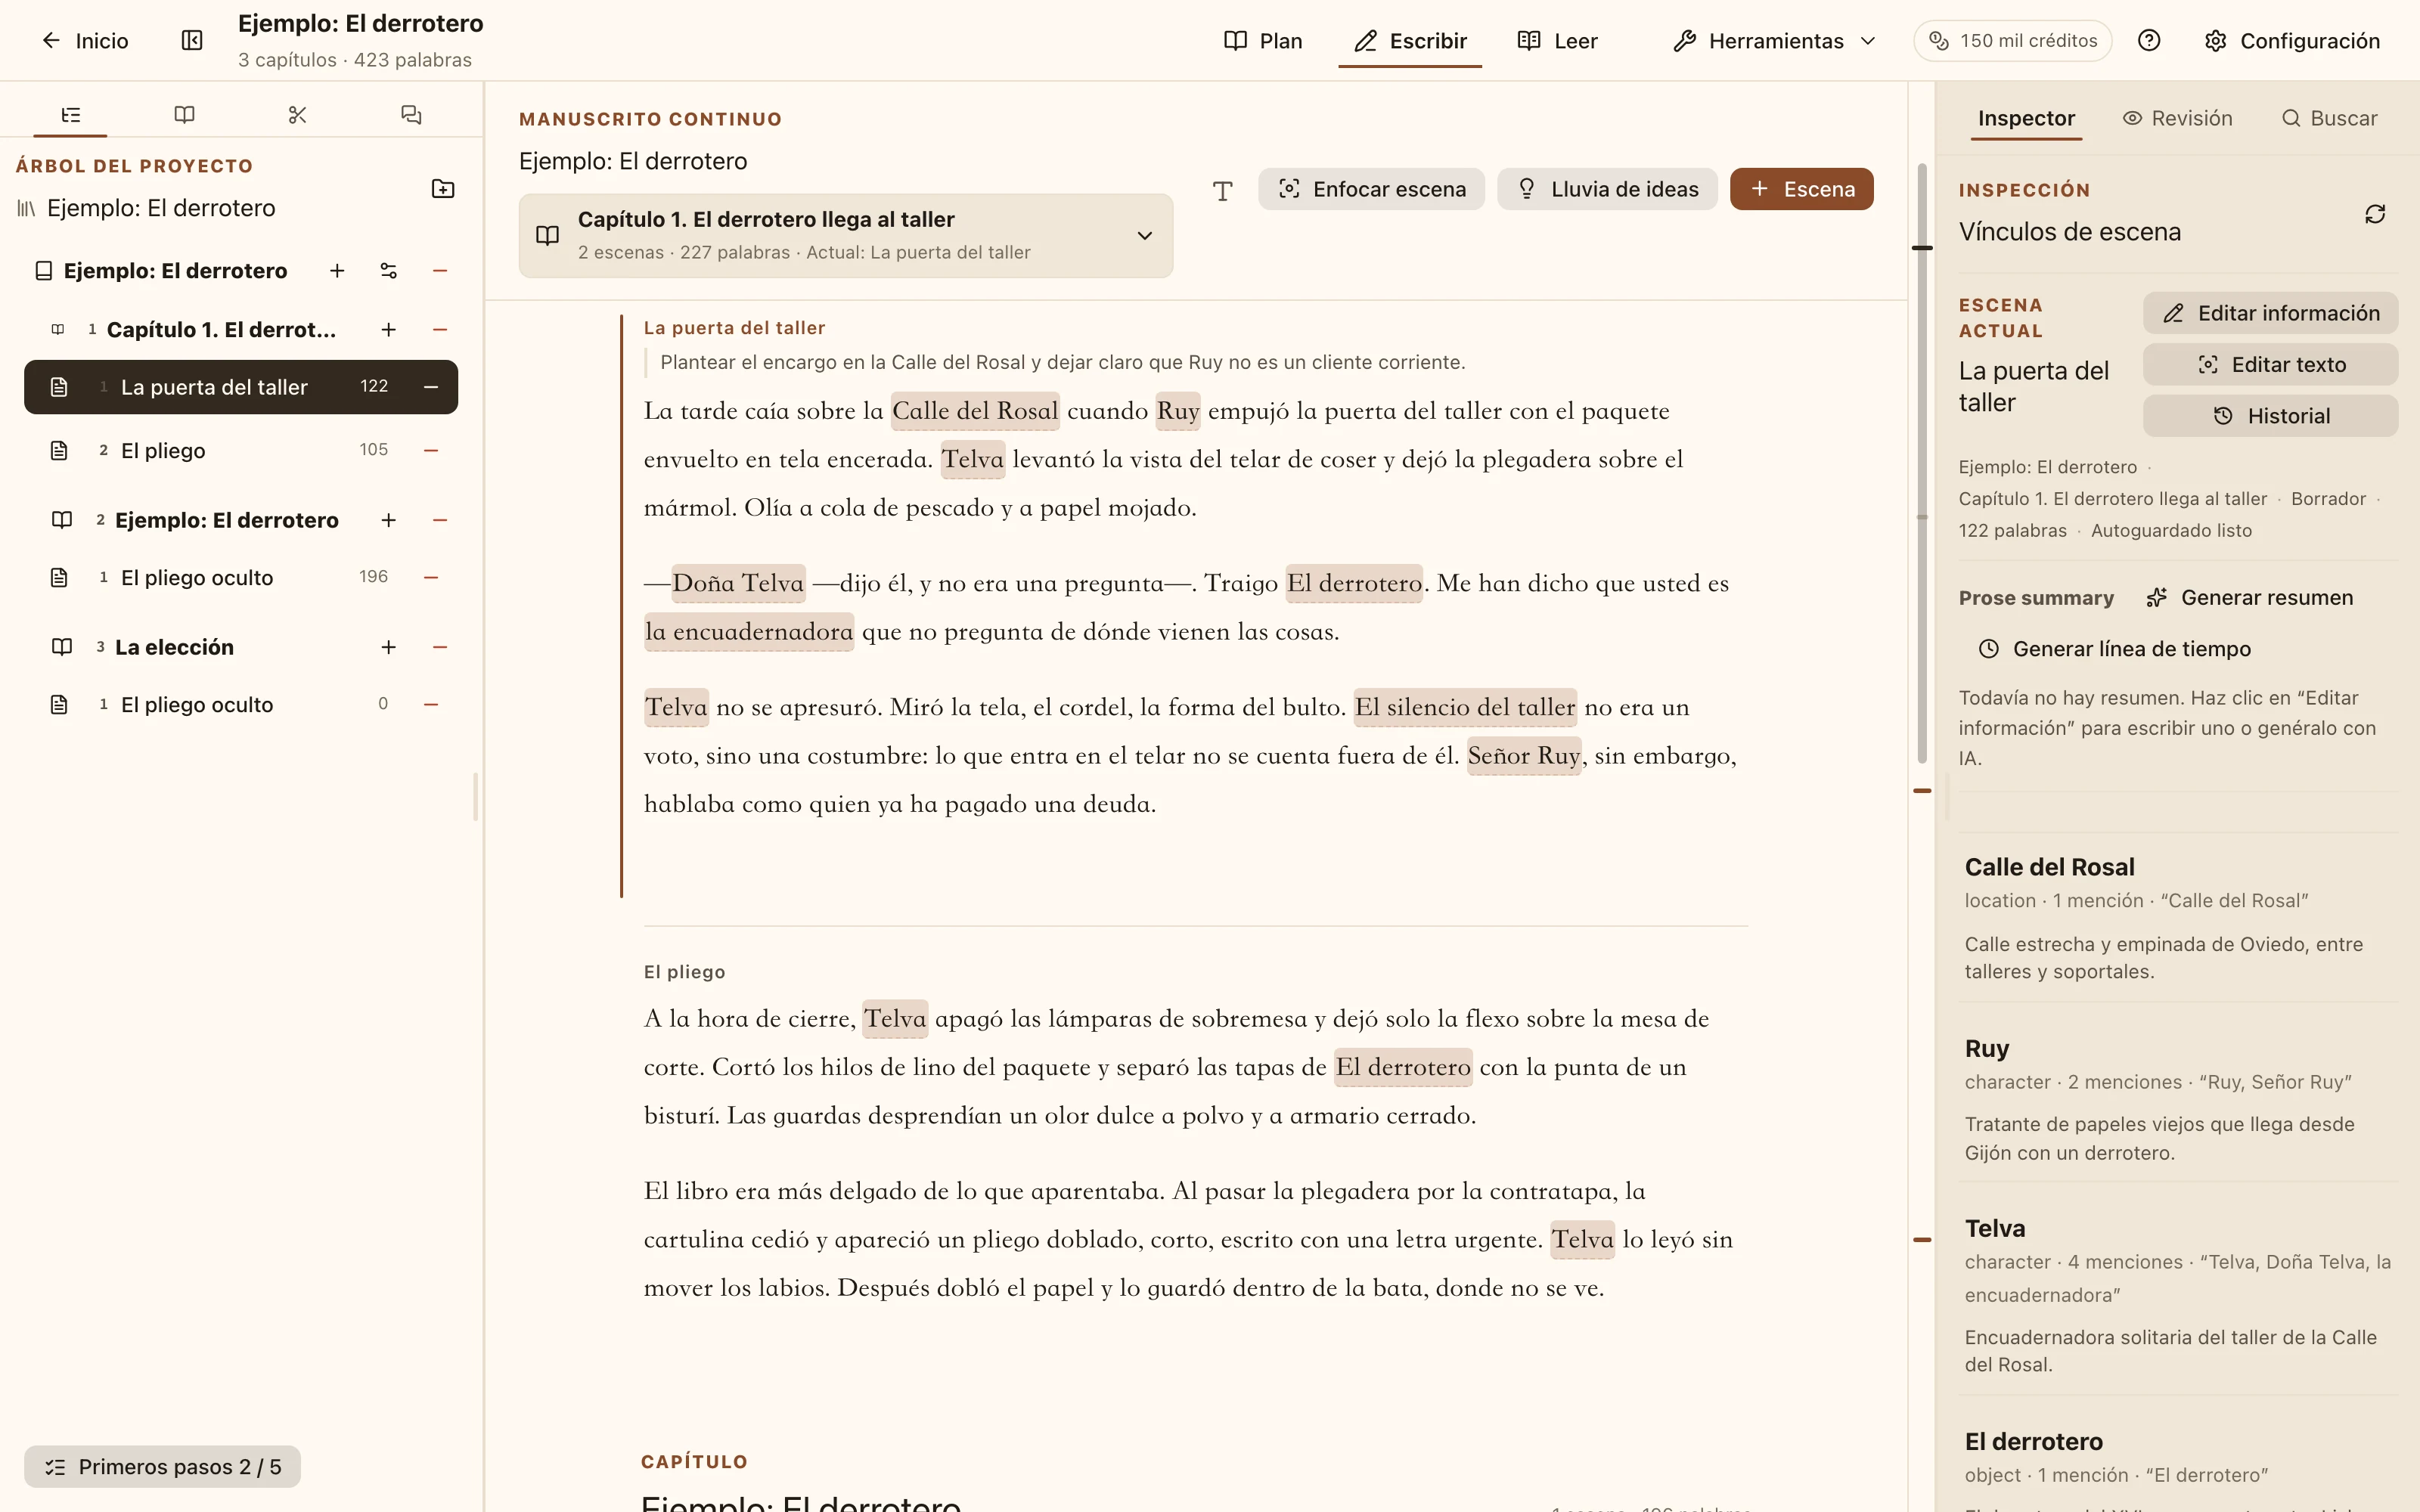Open settings sliders icon for Ejemplo: El derrotero book

pos(389,271)
